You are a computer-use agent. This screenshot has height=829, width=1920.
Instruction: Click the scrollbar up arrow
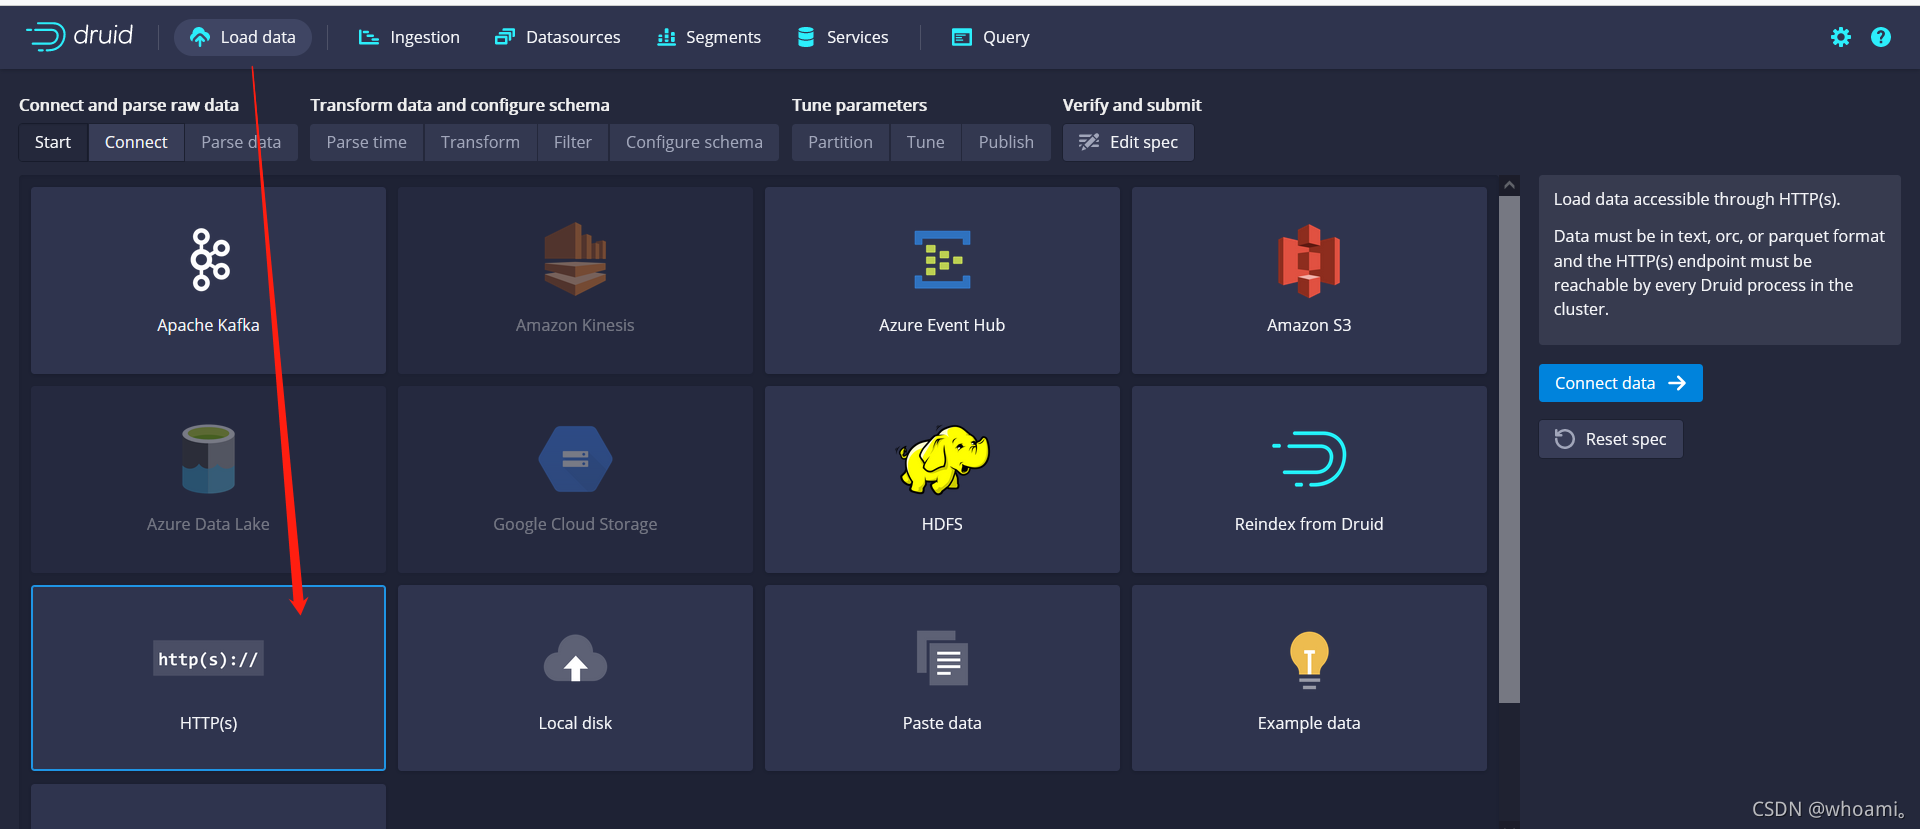pos(1509,185)
